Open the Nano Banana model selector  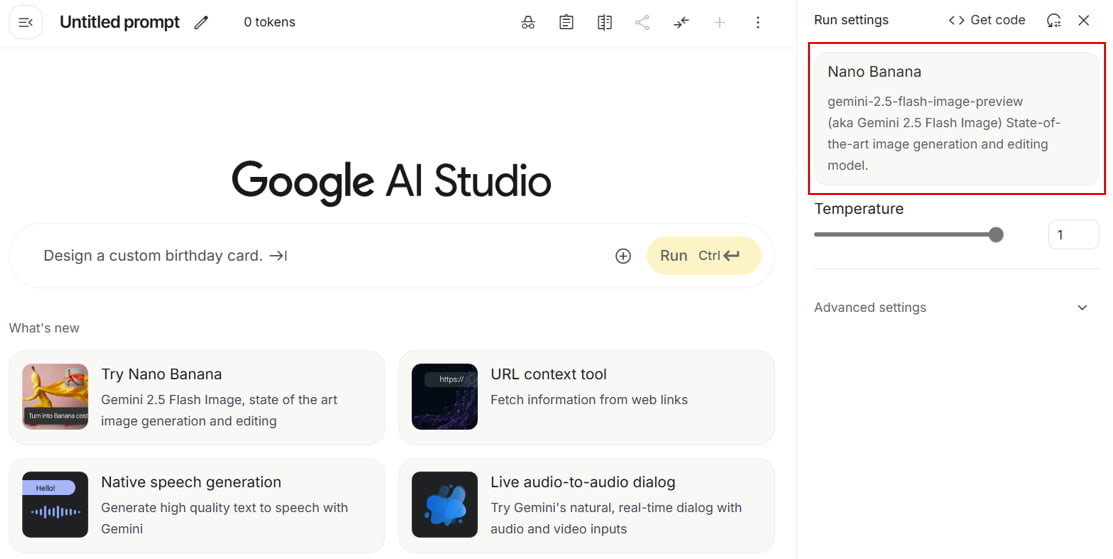[956, 118]
